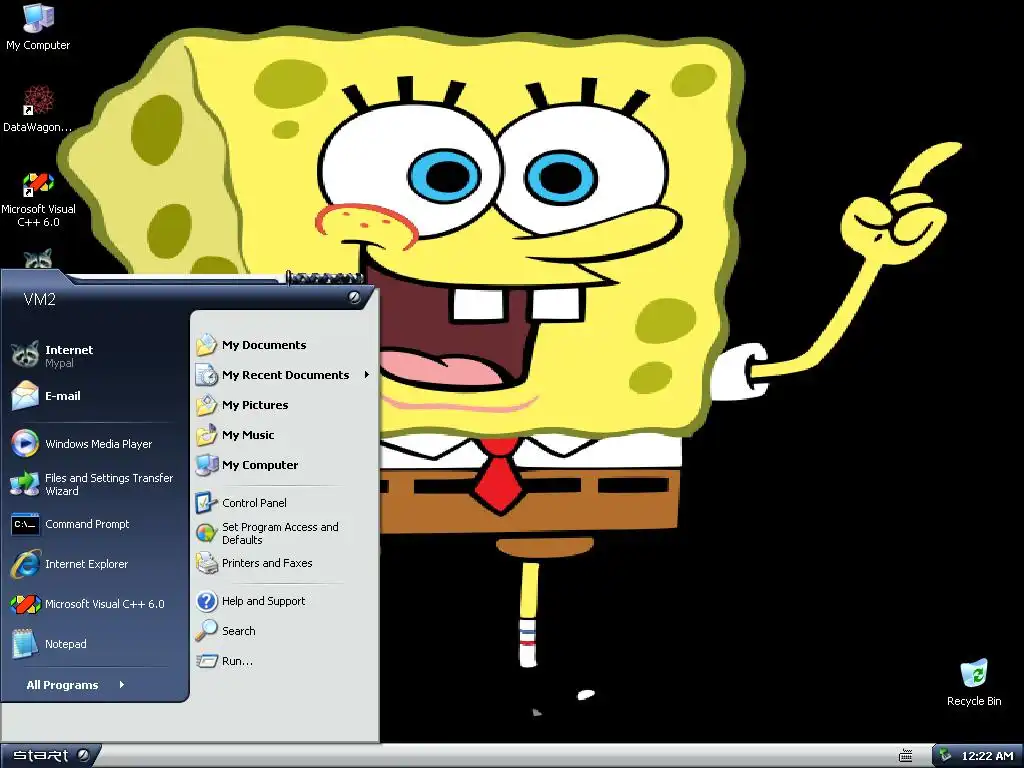
Task: Open My Pictures folder icon
Action: tap(206, 405)
